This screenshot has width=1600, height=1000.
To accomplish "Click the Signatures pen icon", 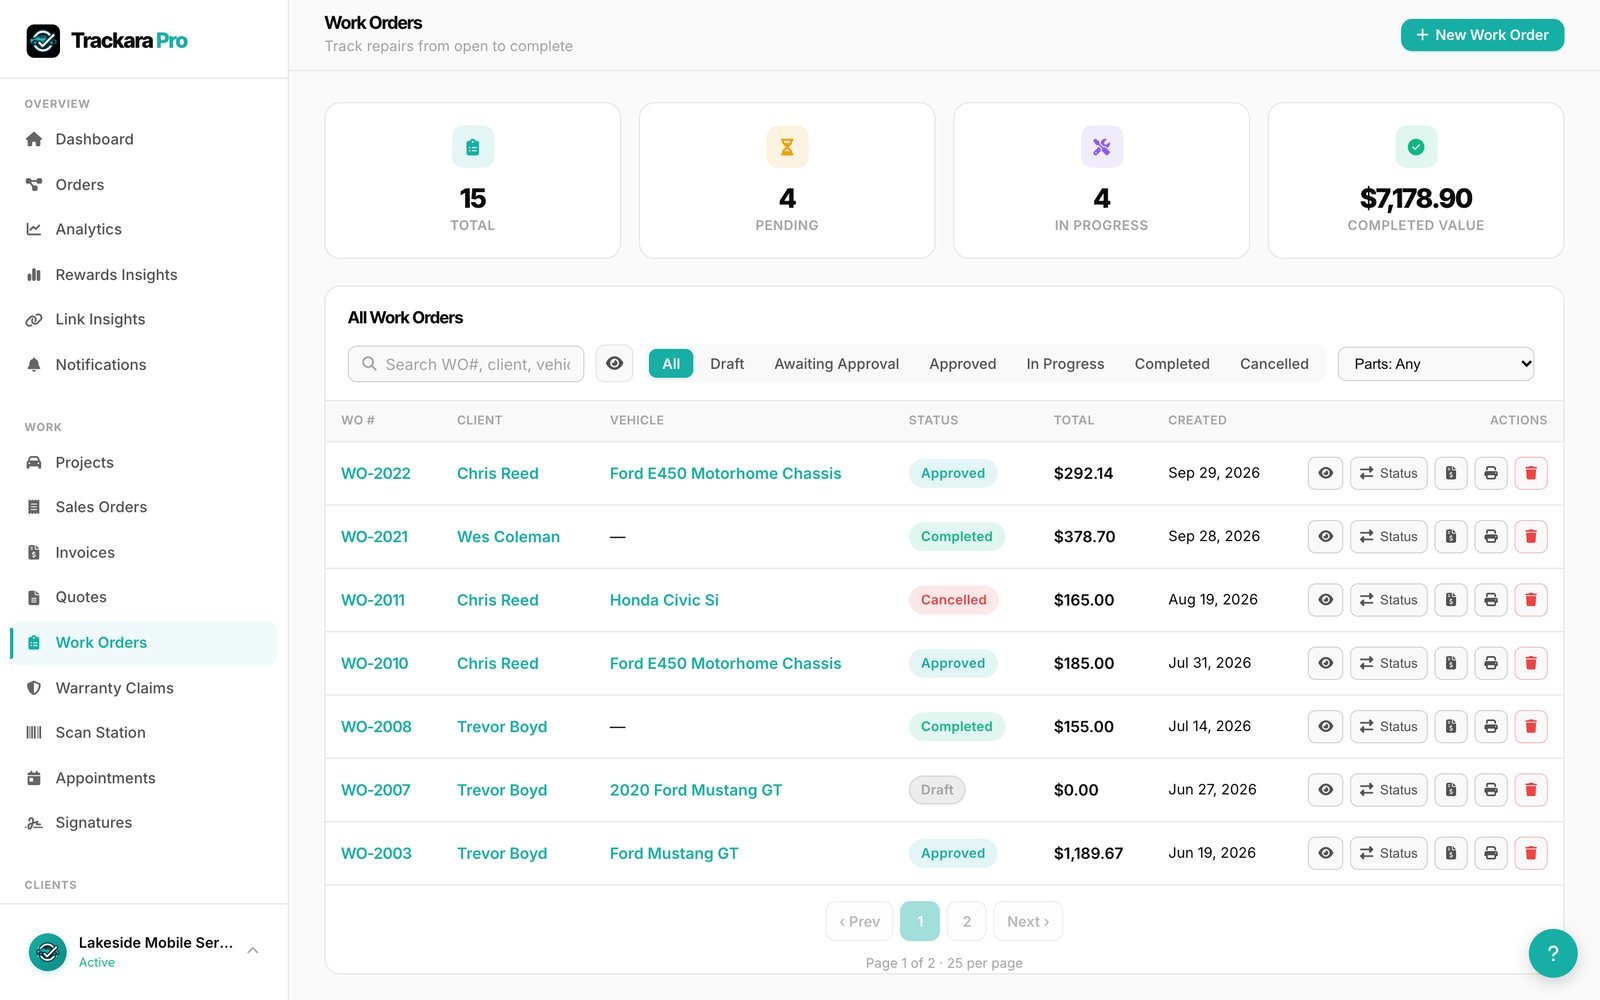I will [x=34, y=823].
